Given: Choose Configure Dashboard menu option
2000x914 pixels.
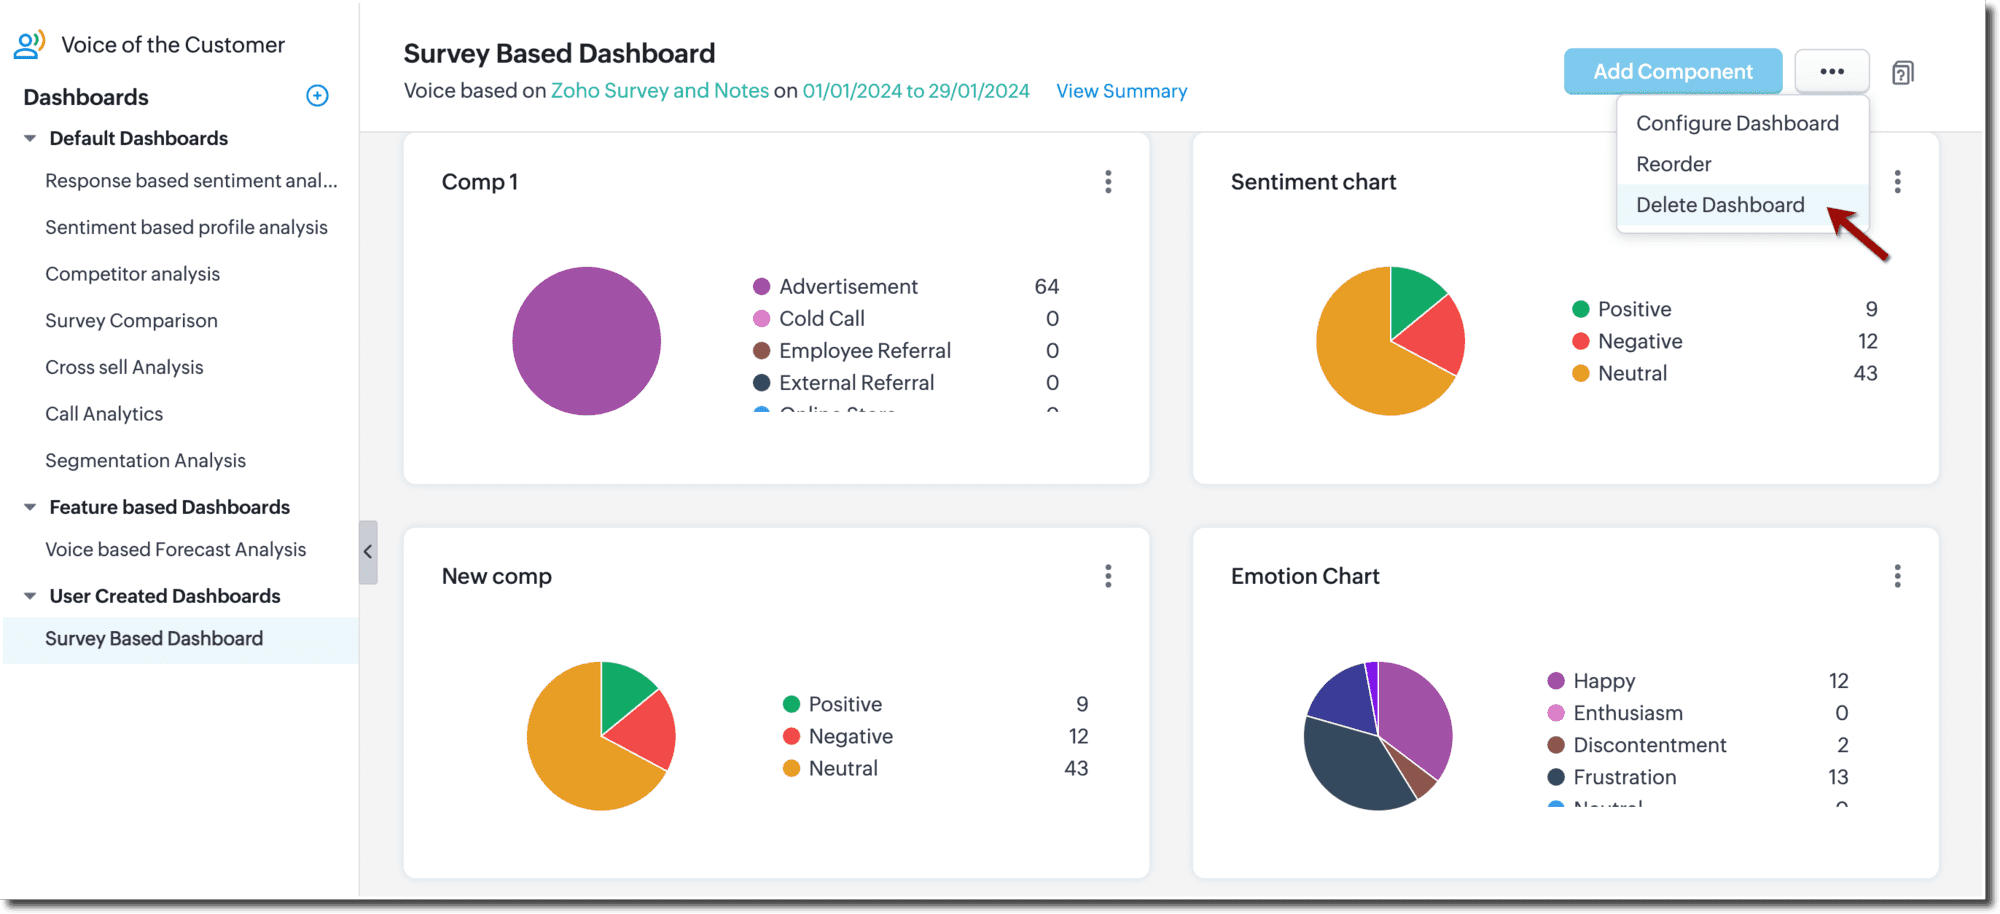Looking at the screenshot, I should click(1737, 123).
